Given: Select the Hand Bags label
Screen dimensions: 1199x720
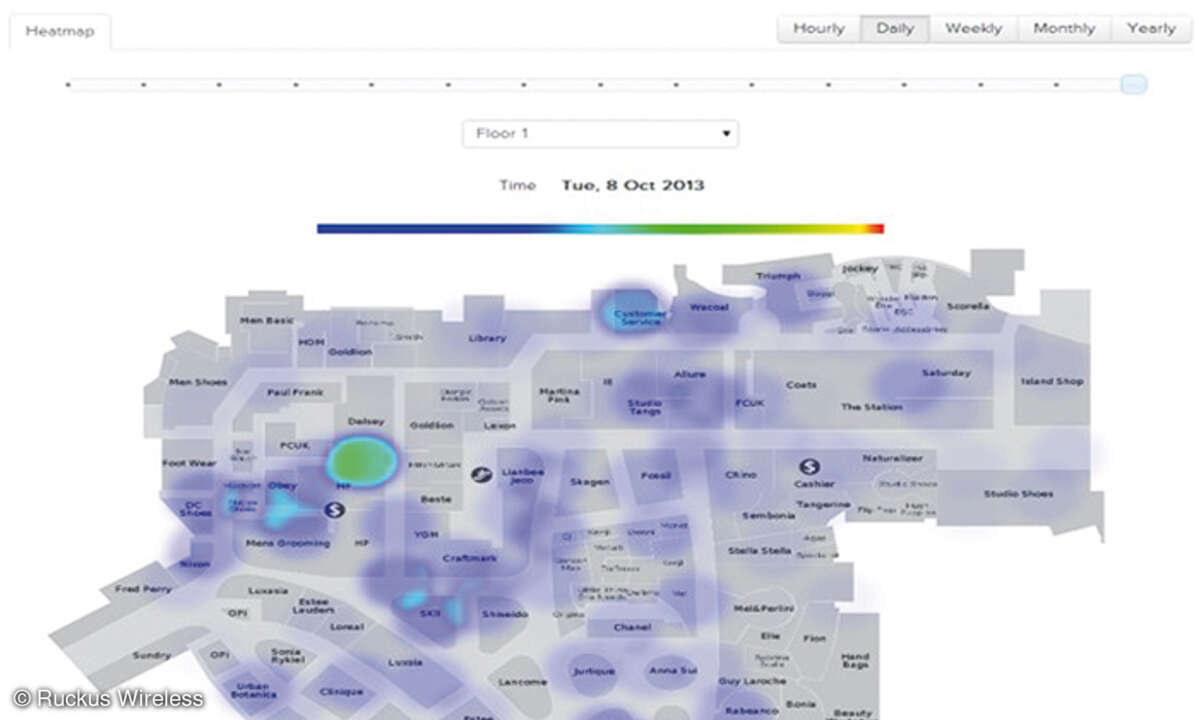Looking at the screenshot, I should point(855,660).
